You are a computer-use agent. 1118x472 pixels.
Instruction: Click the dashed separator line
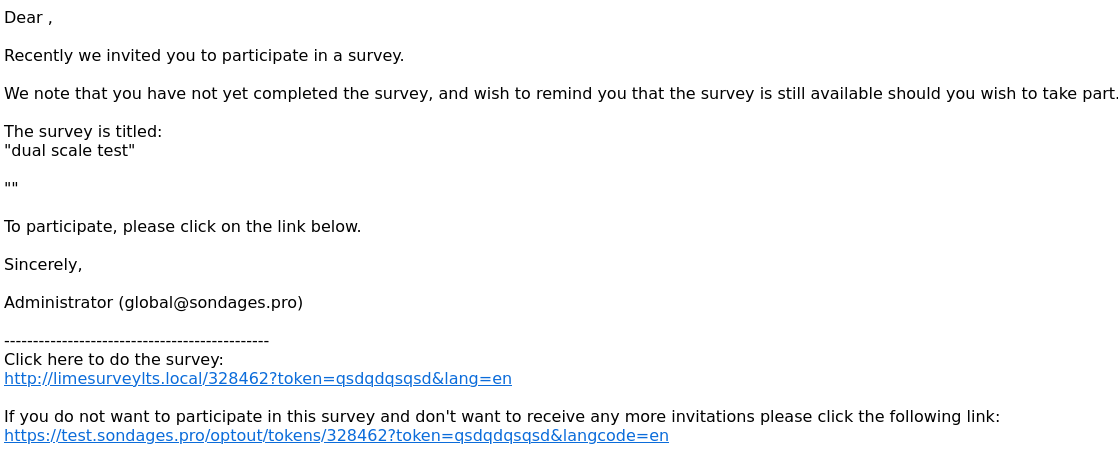pyautogui.click(x=136, y=341)
